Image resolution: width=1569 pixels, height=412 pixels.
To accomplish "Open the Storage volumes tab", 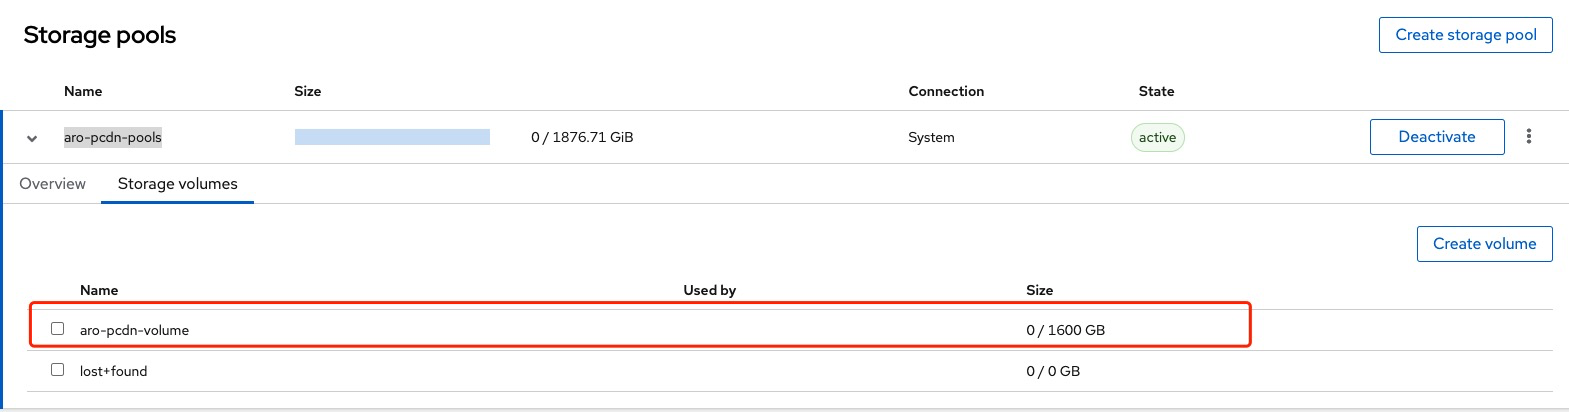I will [177, 184].
